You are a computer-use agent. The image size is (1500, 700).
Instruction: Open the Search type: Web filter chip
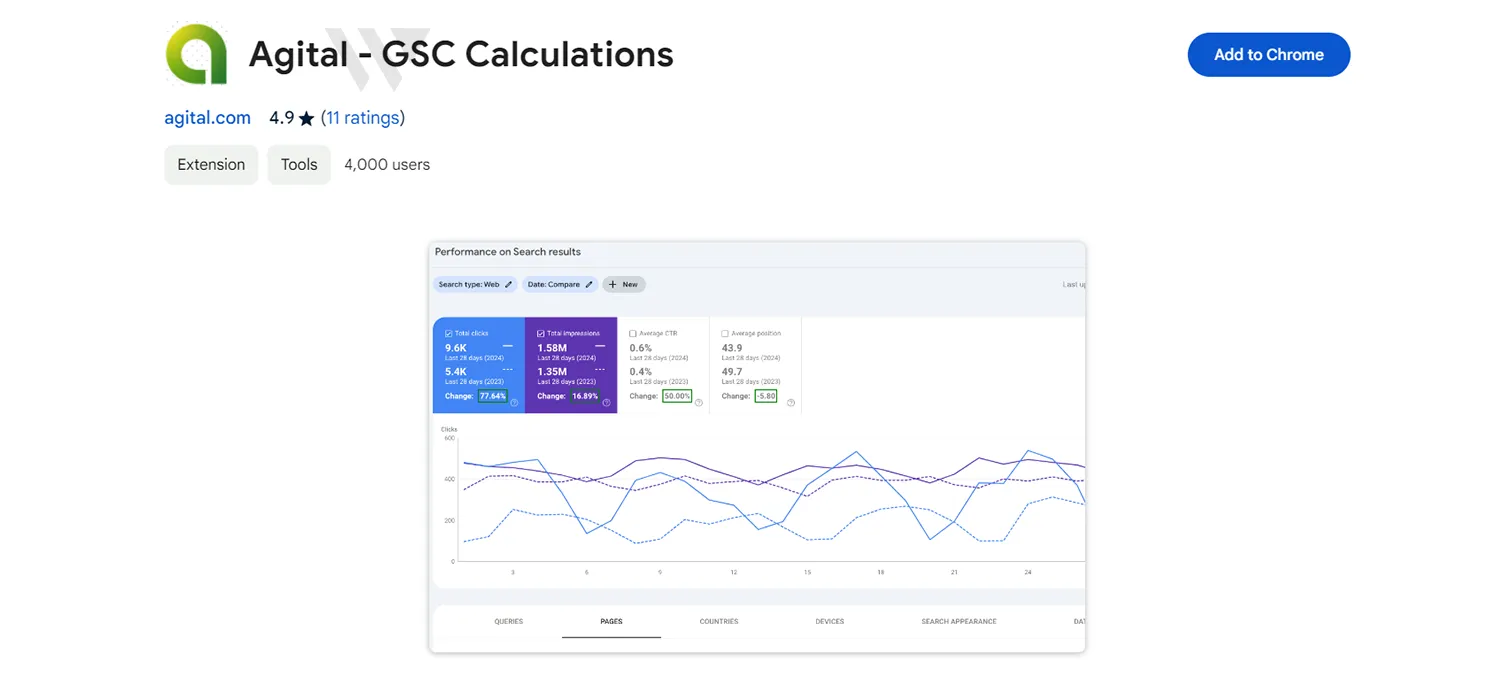[x=475, y=284]
